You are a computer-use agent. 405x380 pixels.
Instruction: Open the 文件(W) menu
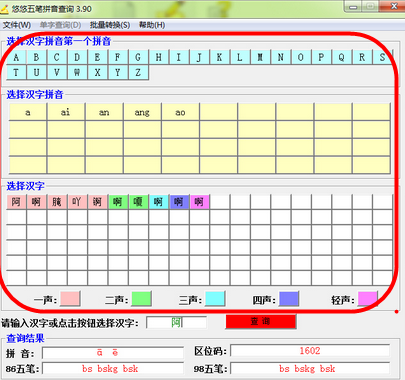(17, 25)
